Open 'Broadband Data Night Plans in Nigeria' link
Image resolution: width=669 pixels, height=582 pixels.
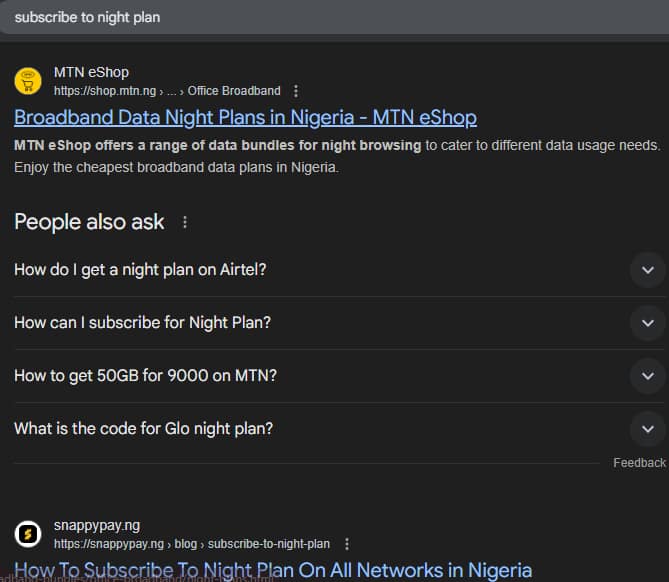[245, 117]
